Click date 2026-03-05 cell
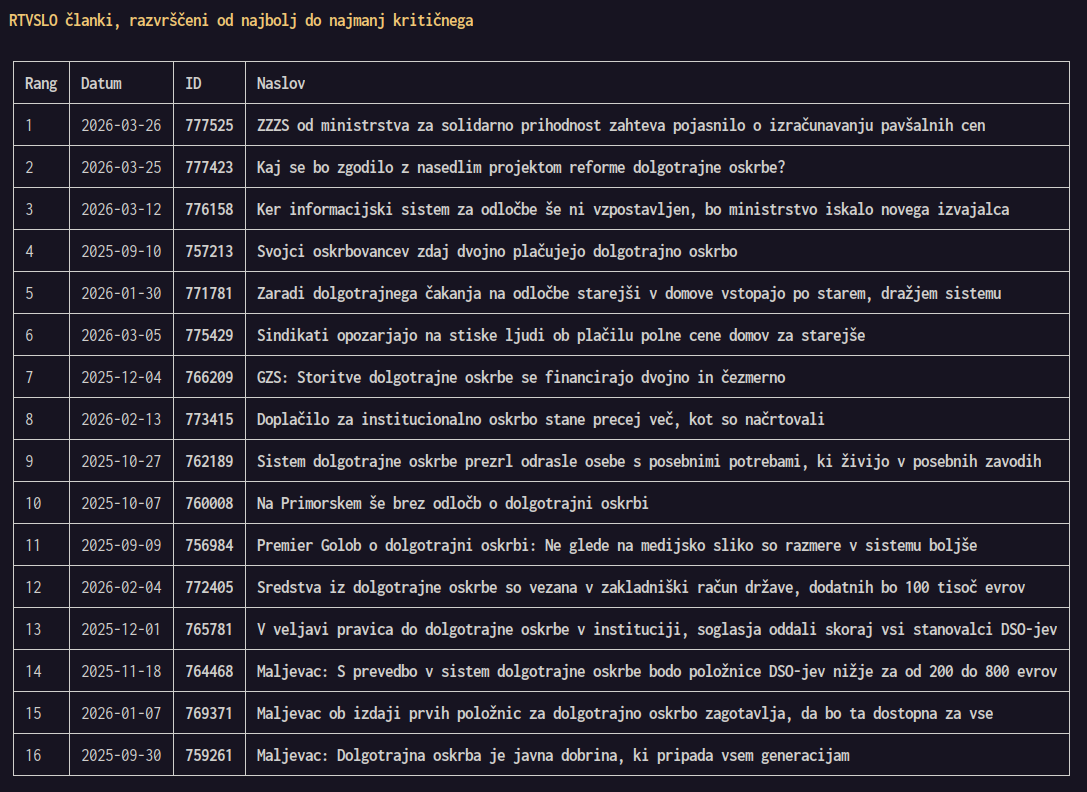The height and width of the screenshot is (792, 1087). [x=121, y=336]
